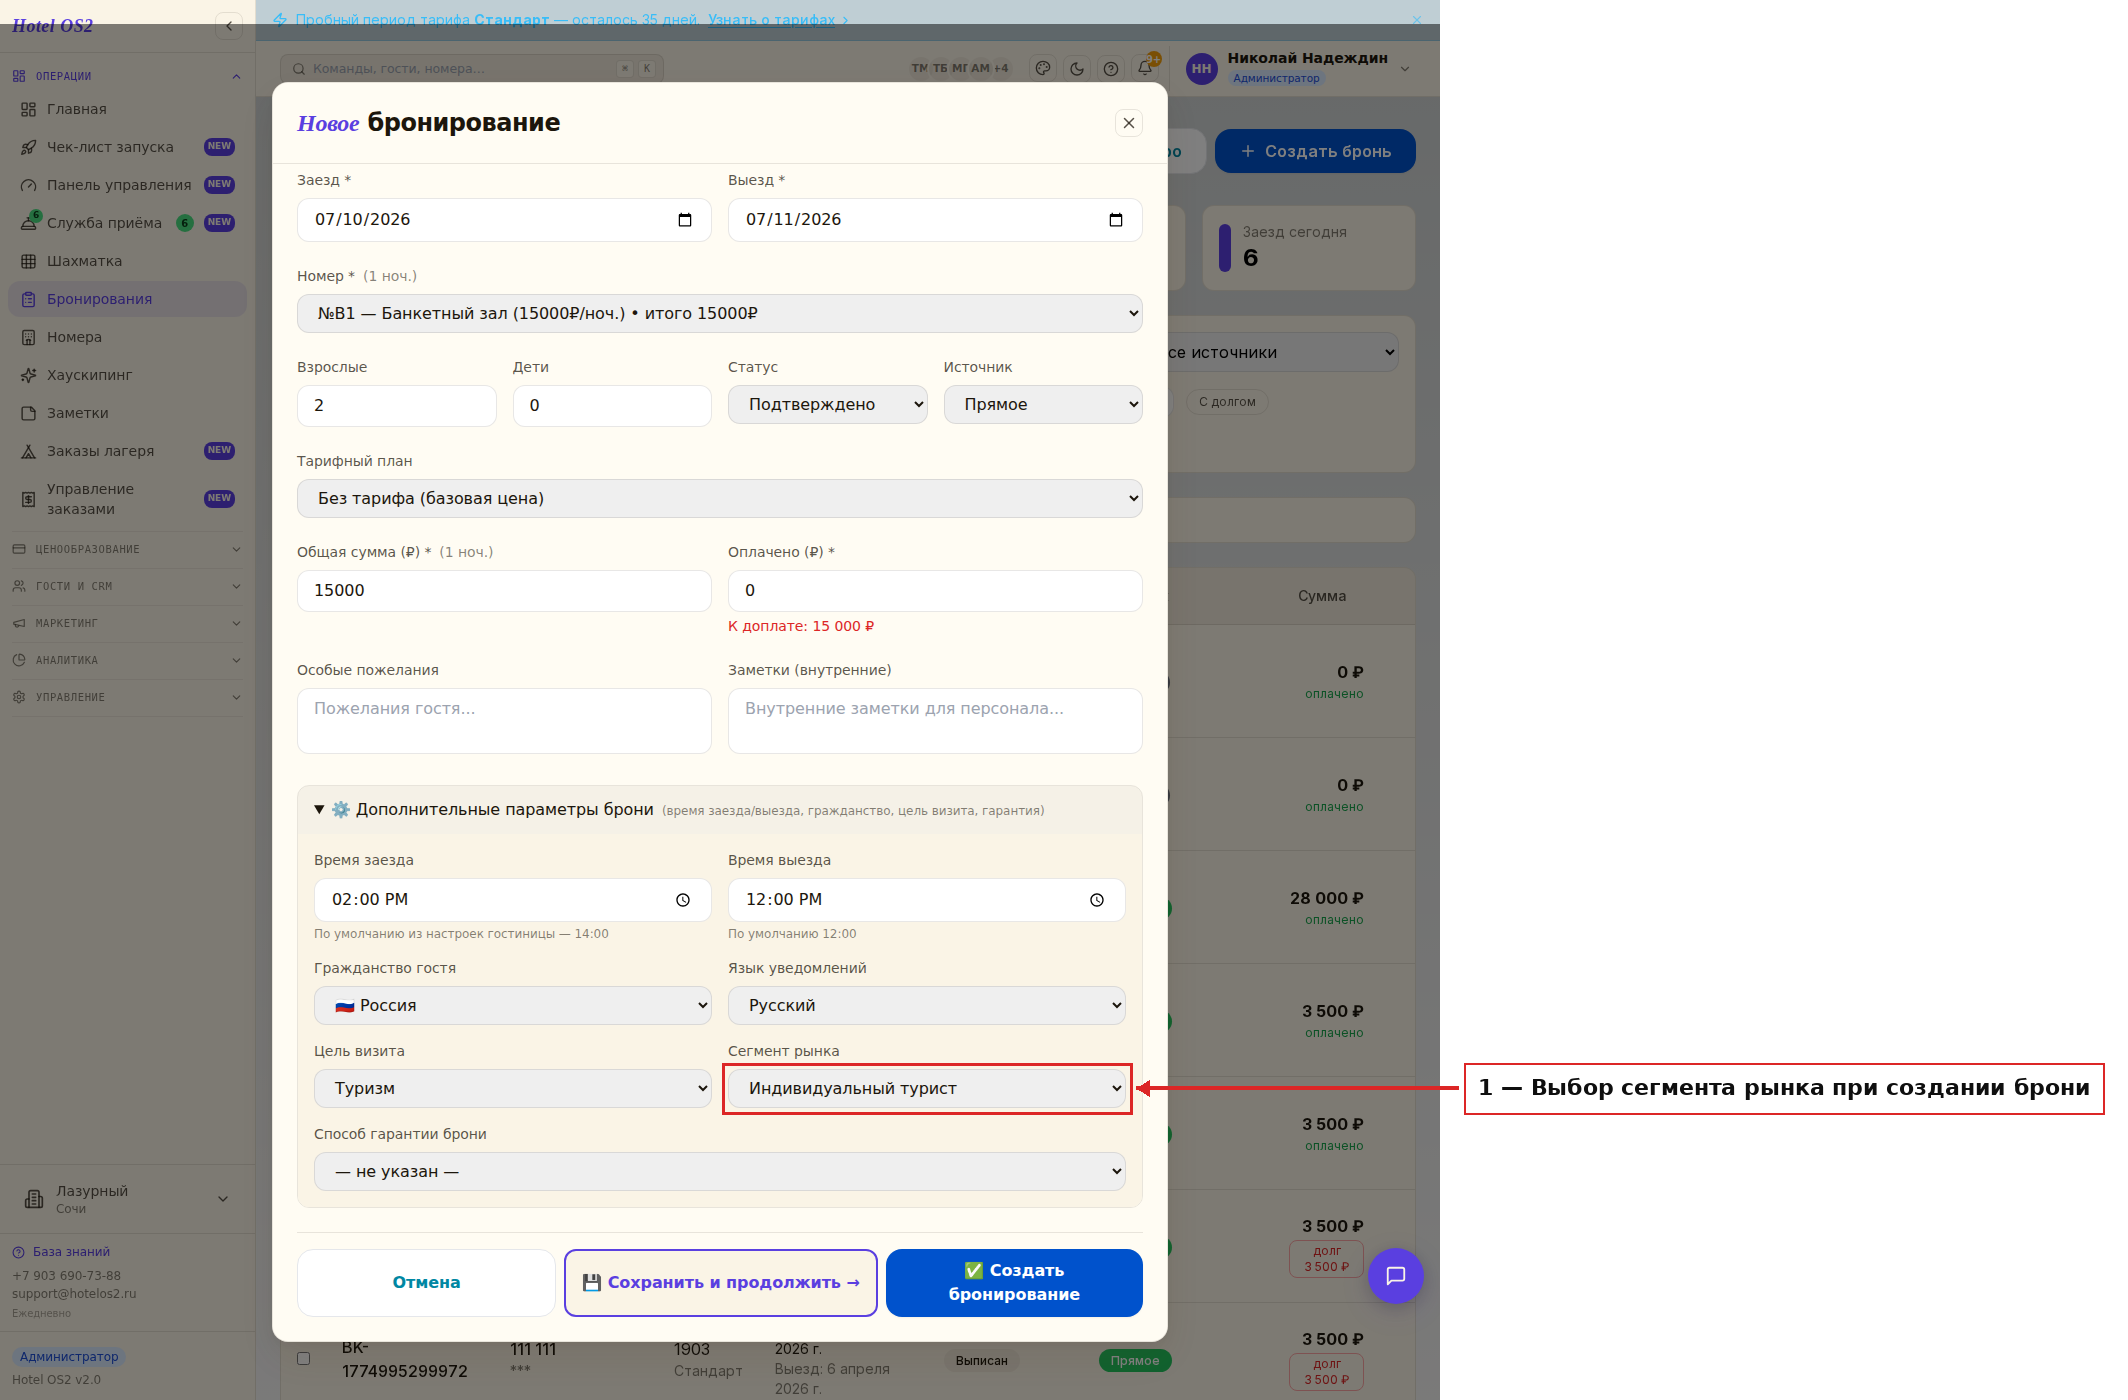
Task: Close the new booking dialog
Action: [1128, 123]
